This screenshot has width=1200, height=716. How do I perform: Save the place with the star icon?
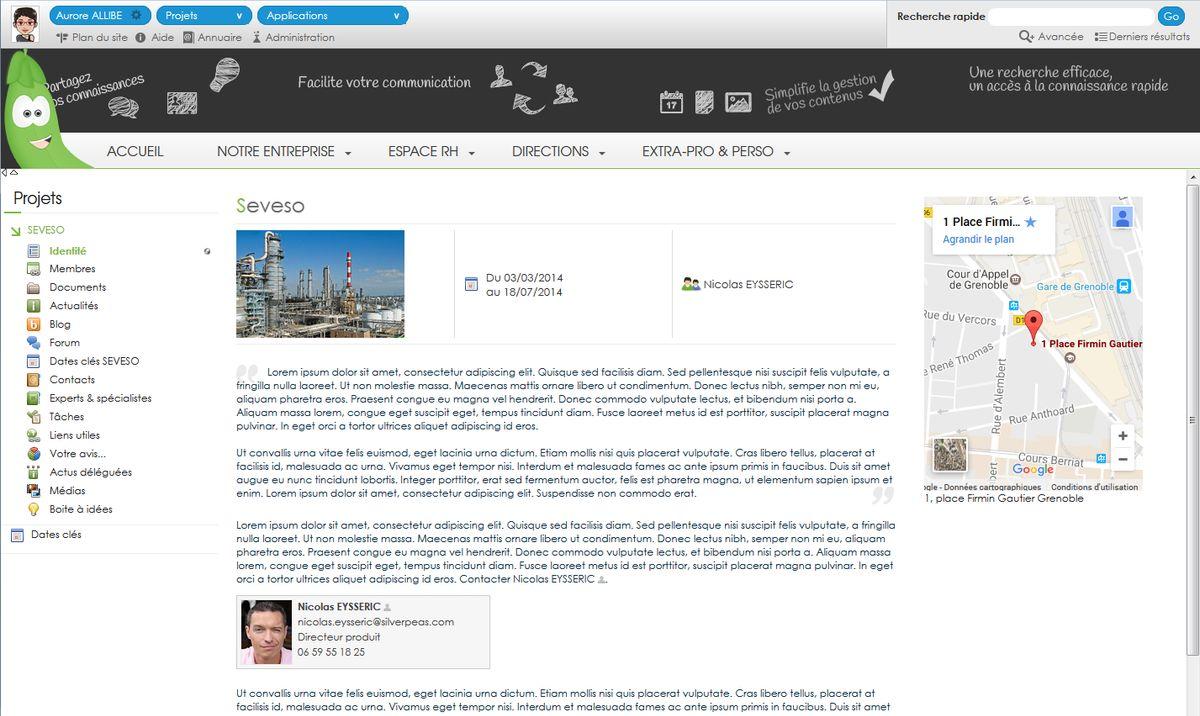click(1031, 222)
